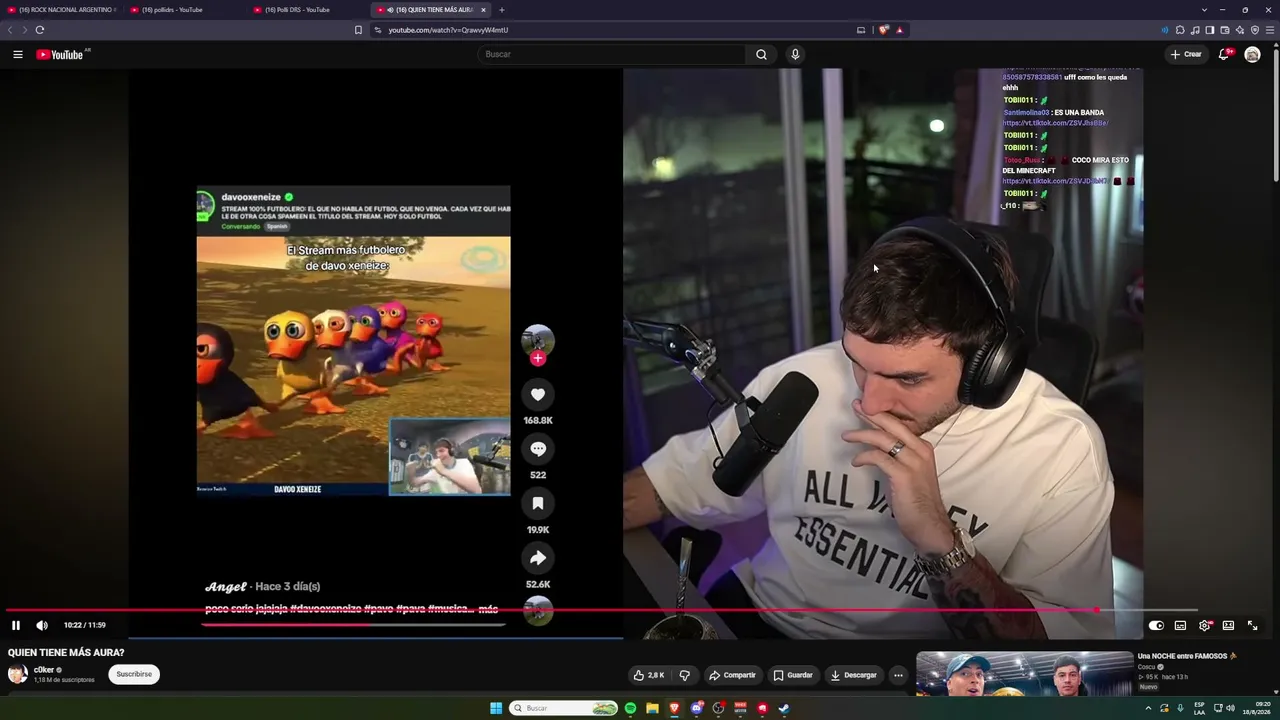The height and width of the screenshot is (720, 1280).
Task: Open the 'Una NOCHE entre FAMOSOS' title
Action: (1187, 656)
